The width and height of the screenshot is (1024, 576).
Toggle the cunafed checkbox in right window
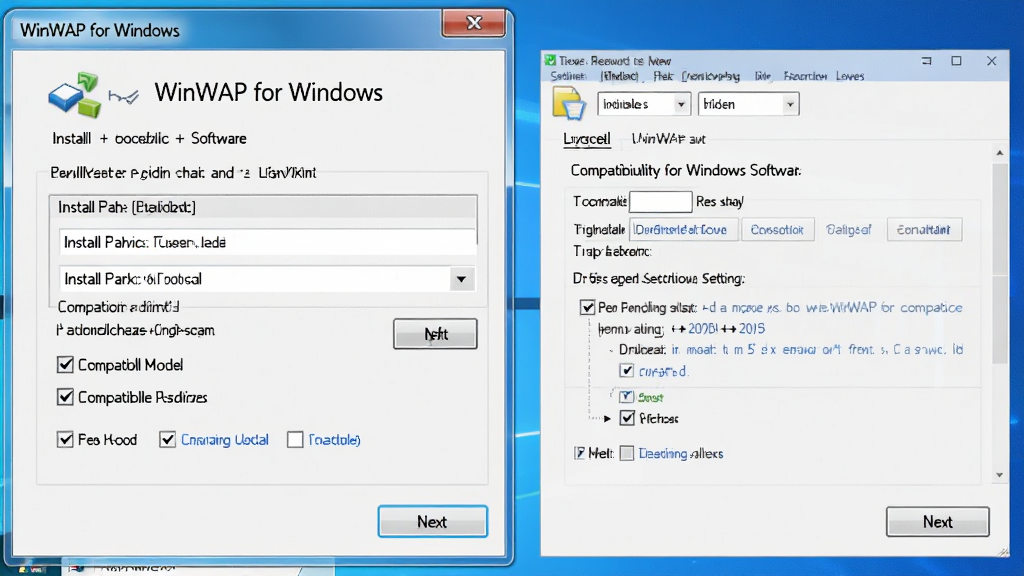[x=626, y=371]
